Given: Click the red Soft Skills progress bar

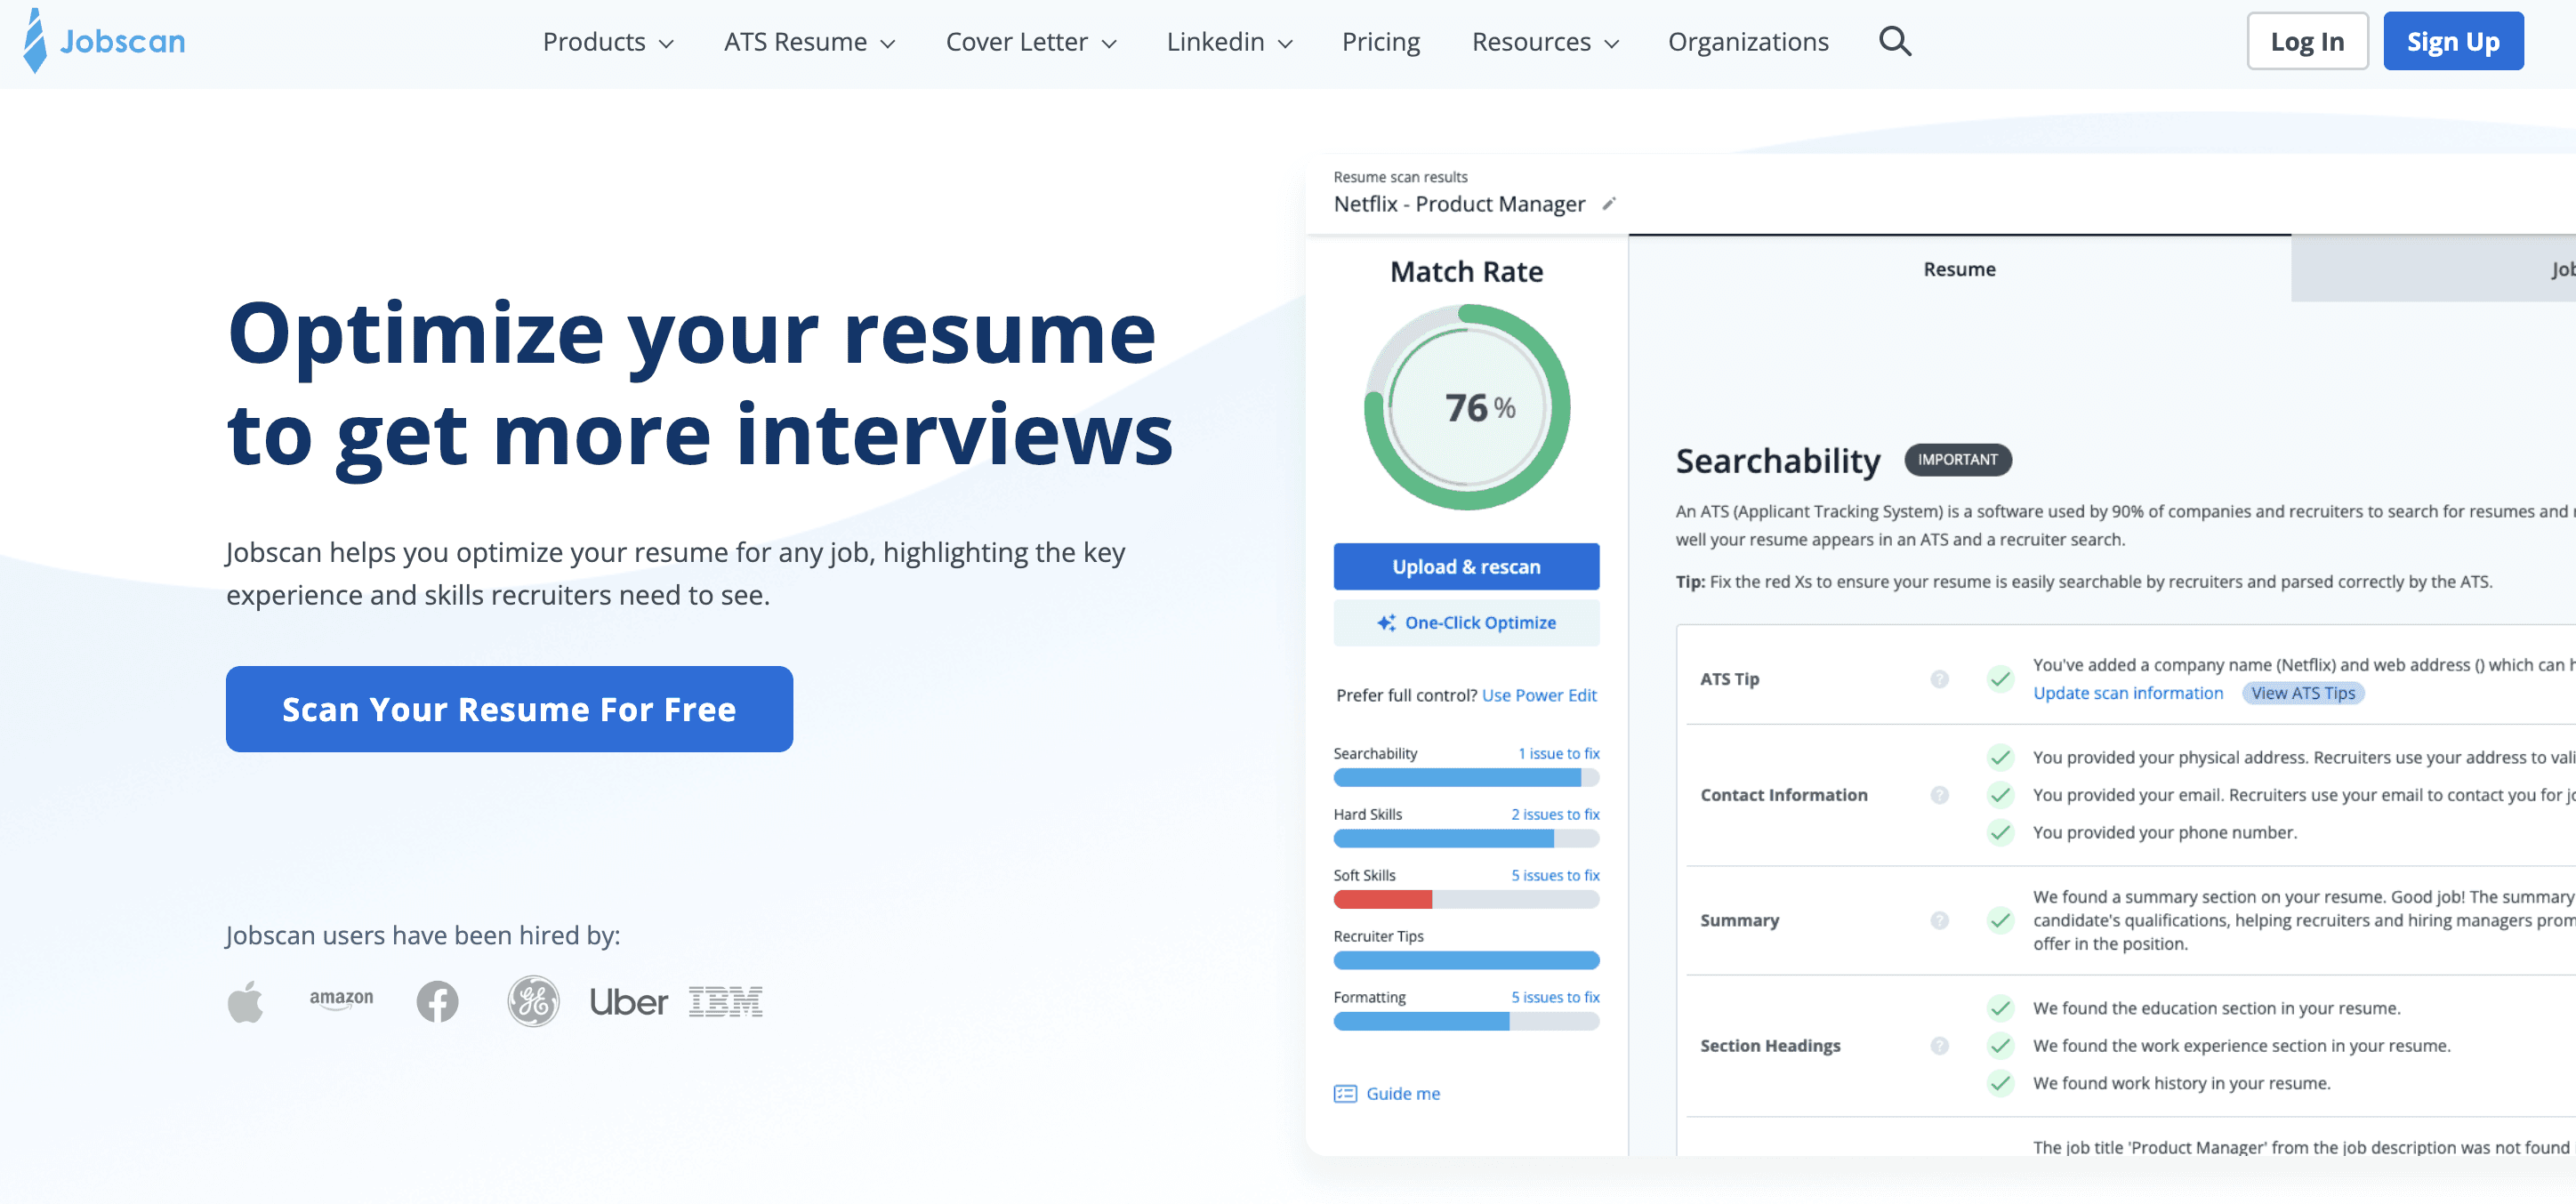Looking at the screenshot, I should [x=1383, y=899].
